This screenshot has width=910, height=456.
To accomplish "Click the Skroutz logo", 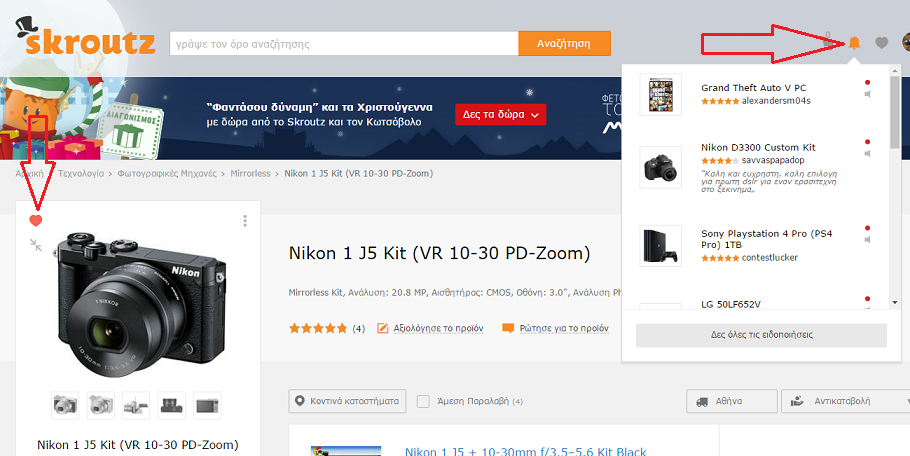I will [x=85, y=37].
